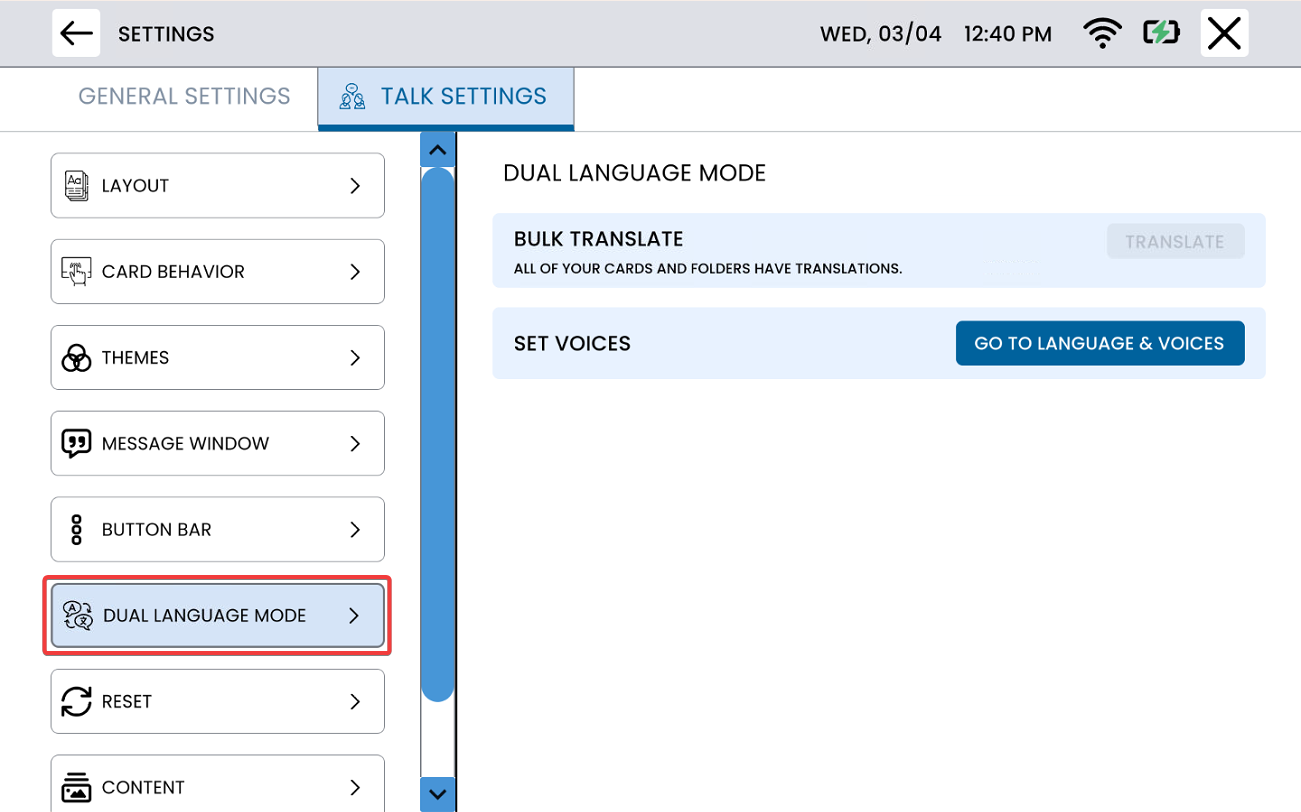Click the Card Behavior hand icon

click(x=76, y=272)
